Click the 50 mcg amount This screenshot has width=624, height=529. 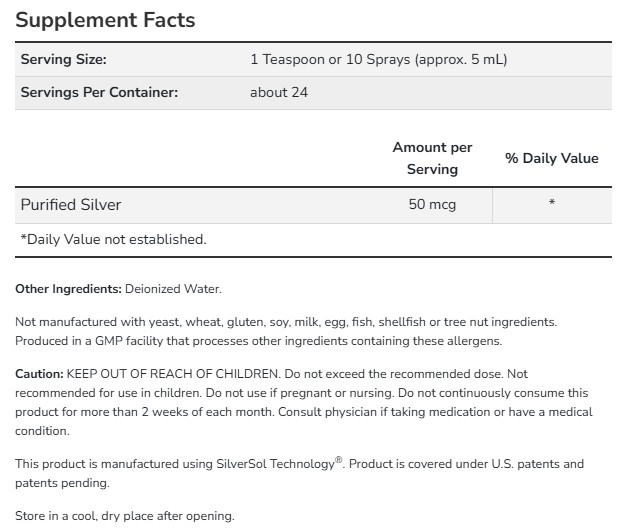pyautogui.click(x=431, y=205)
